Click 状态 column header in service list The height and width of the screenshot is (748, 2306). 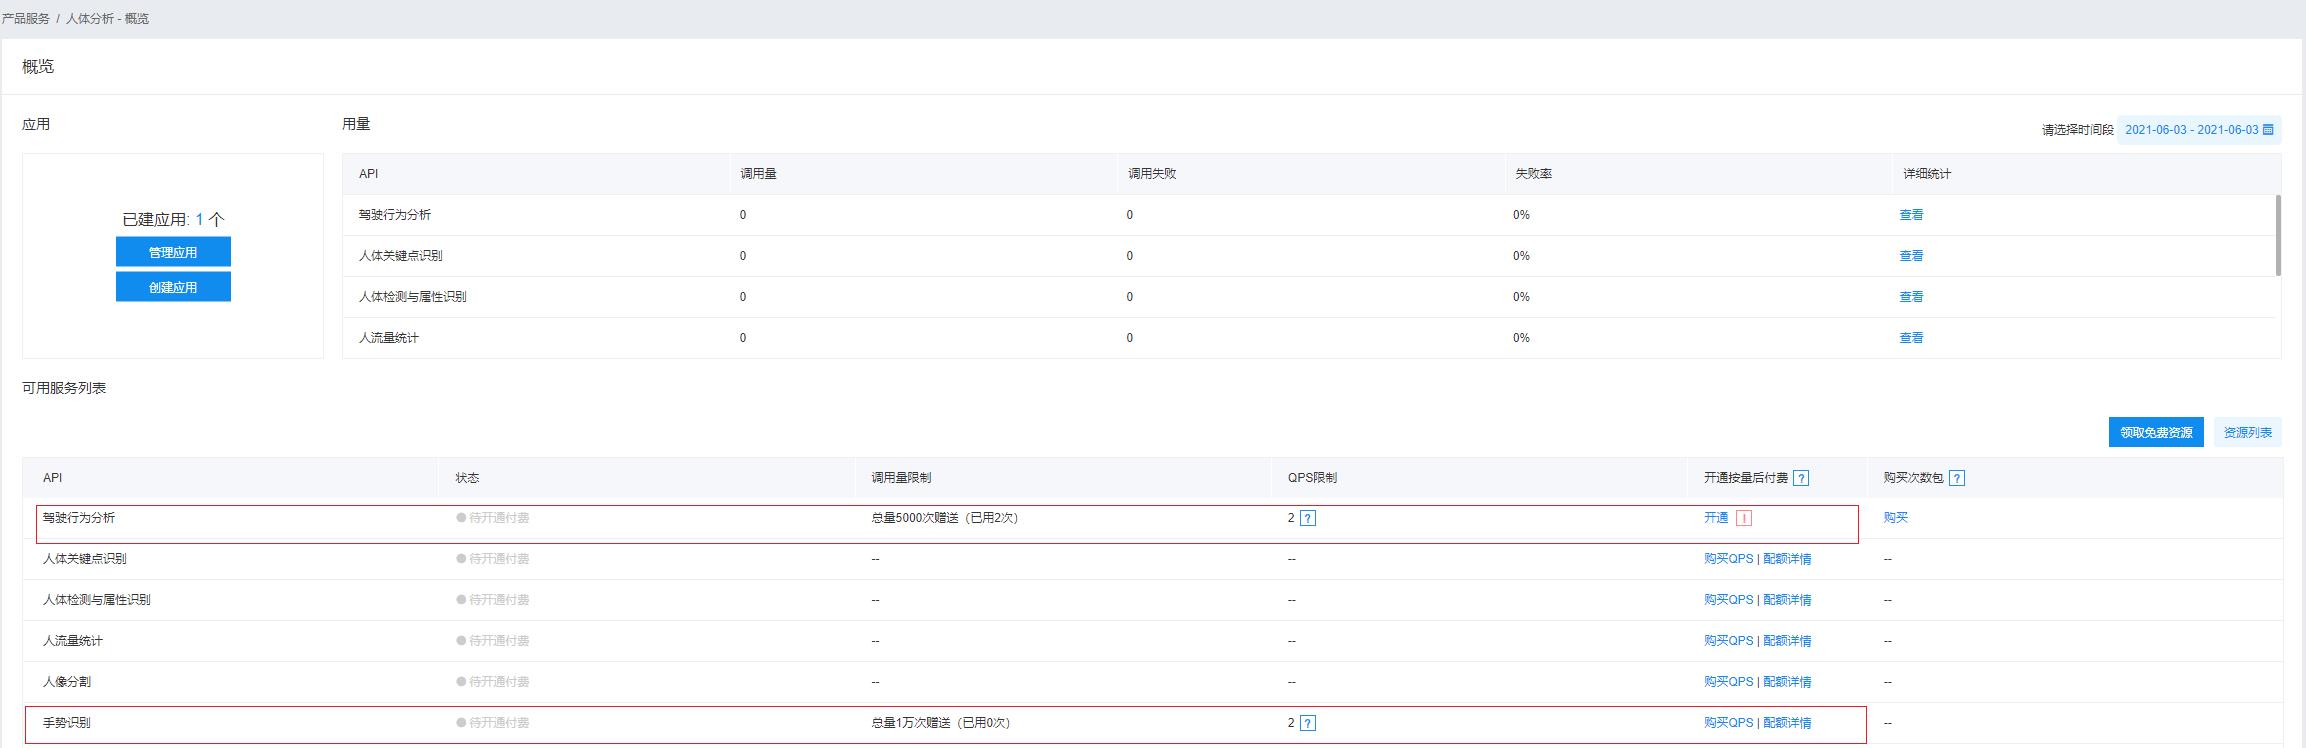pos(467,478)
